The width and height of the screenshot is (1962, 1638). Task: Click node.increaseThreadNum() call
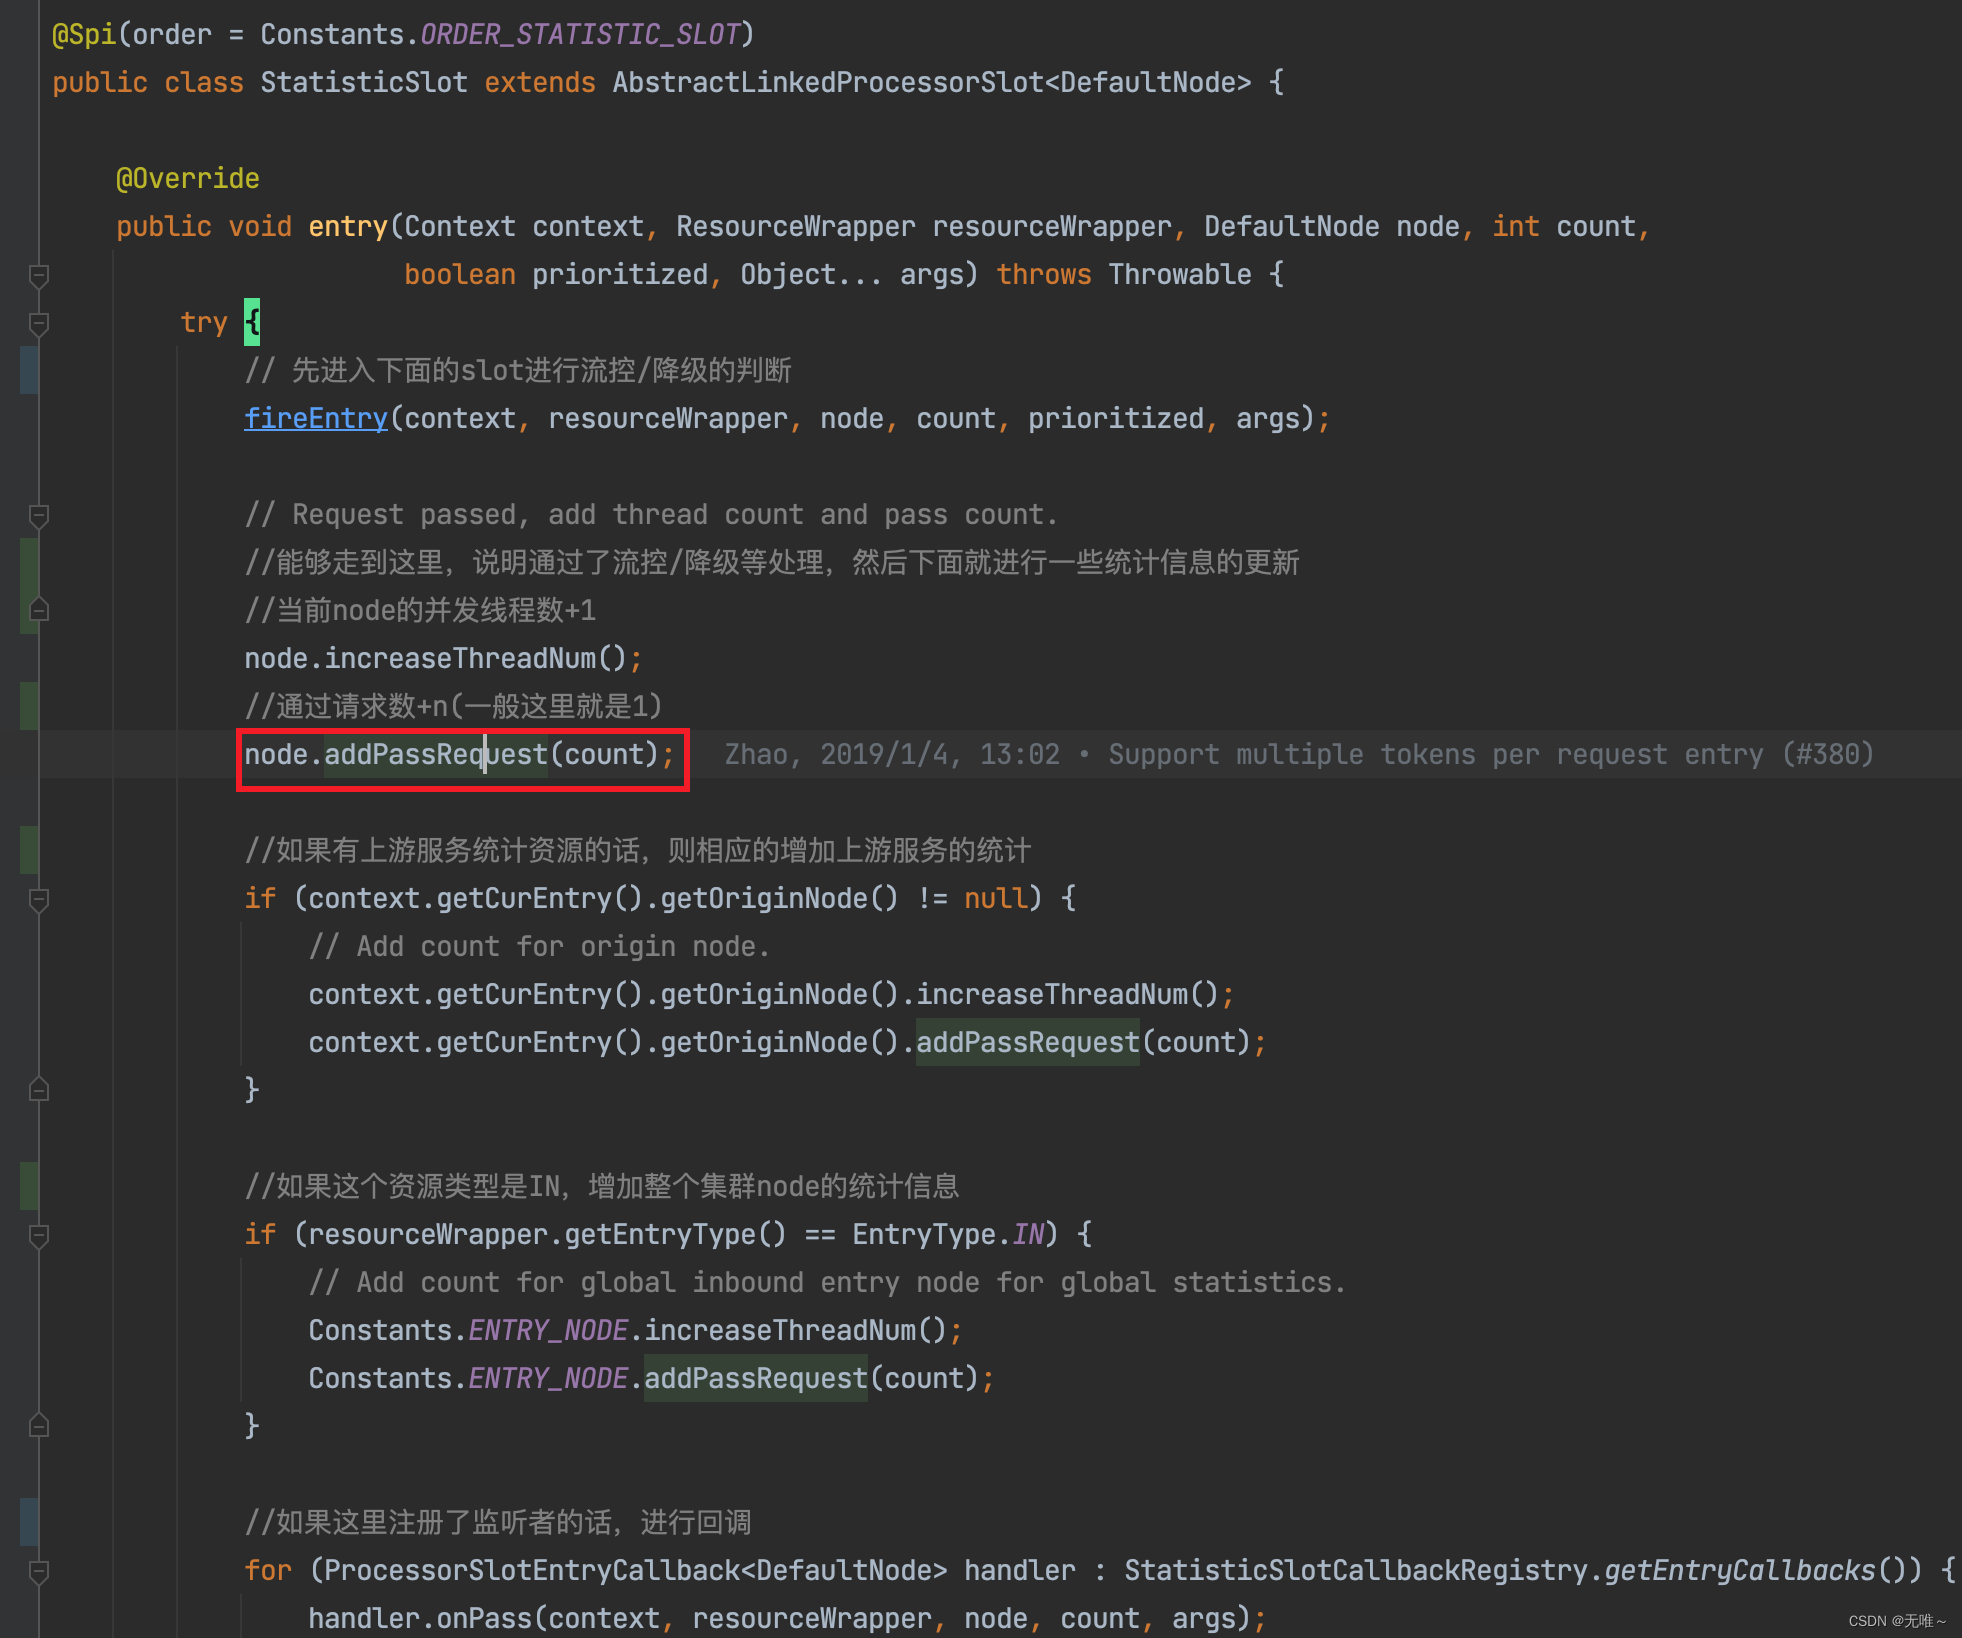coord(436,658)
